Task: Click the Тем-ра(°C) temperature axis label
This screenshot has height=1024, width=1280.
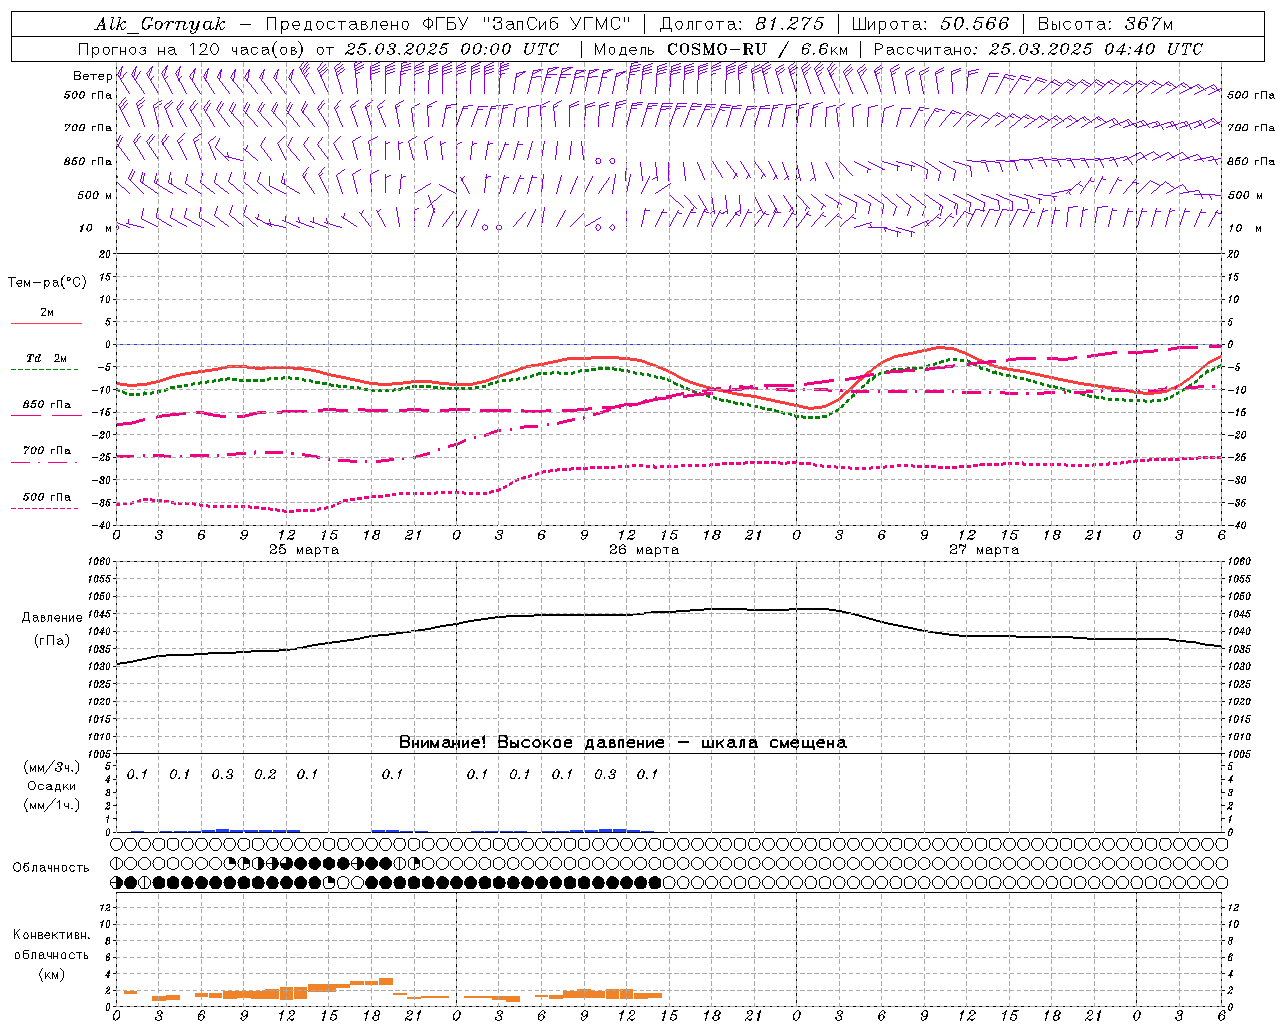Action: [x=47, y=283]
